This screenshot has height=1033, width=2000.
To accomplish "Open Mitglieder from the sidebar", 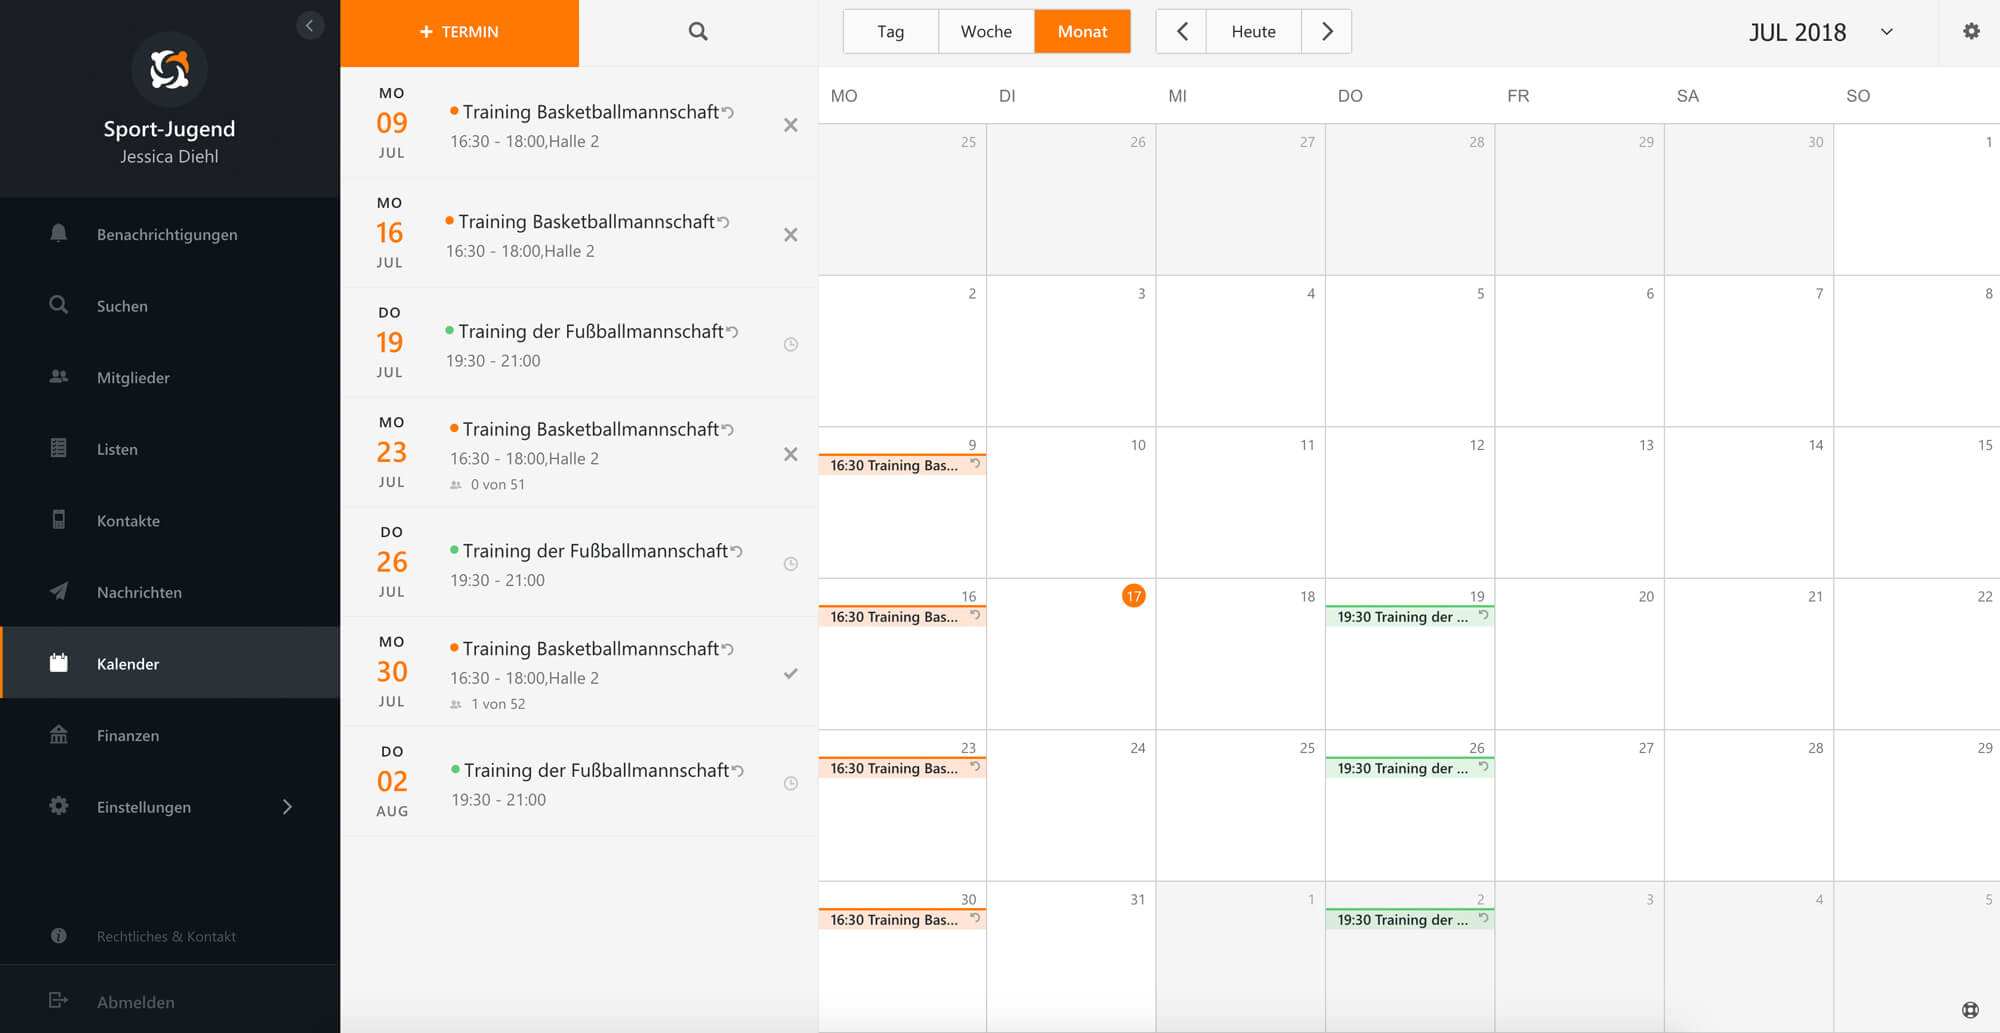I will pos(133,378).
